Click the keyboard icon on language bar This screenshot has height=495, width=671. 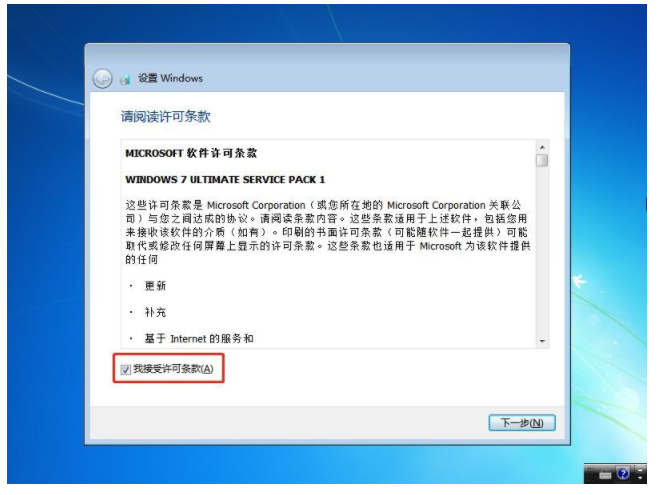[x=606, y=475]
